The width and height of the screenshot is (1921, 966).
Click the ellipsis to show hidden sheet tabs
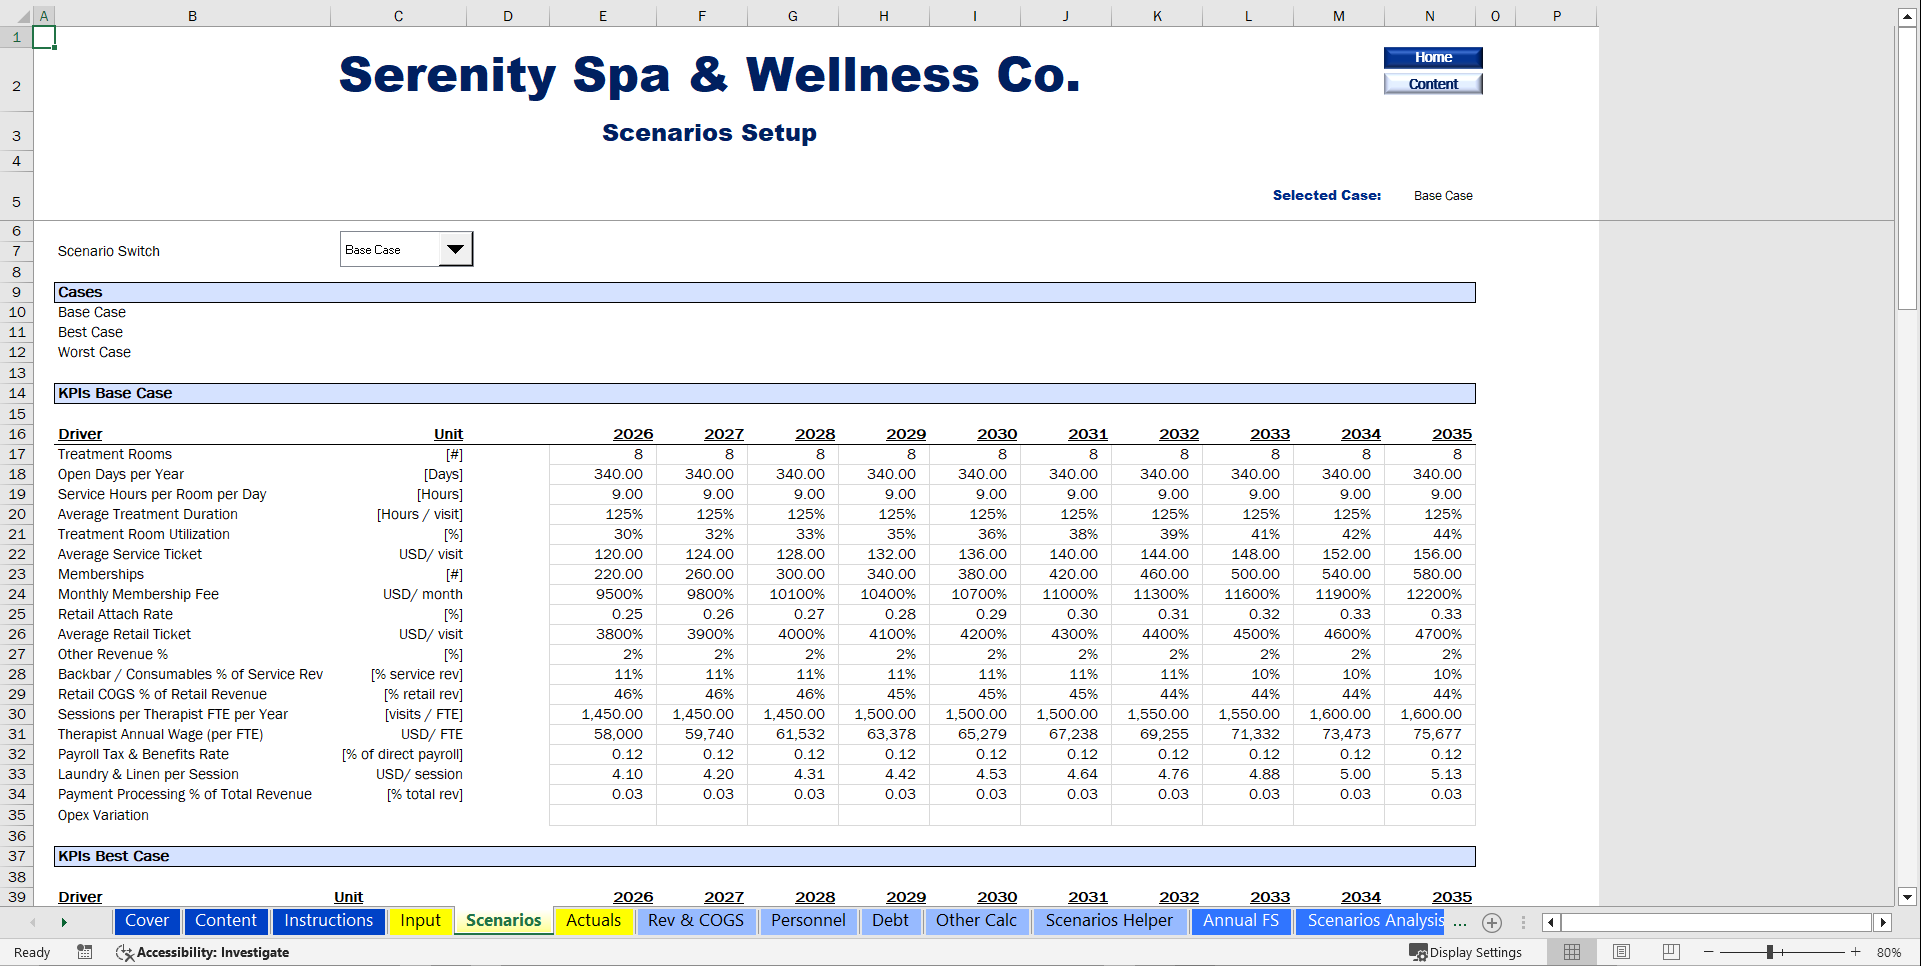click(x=1460, y=925)
